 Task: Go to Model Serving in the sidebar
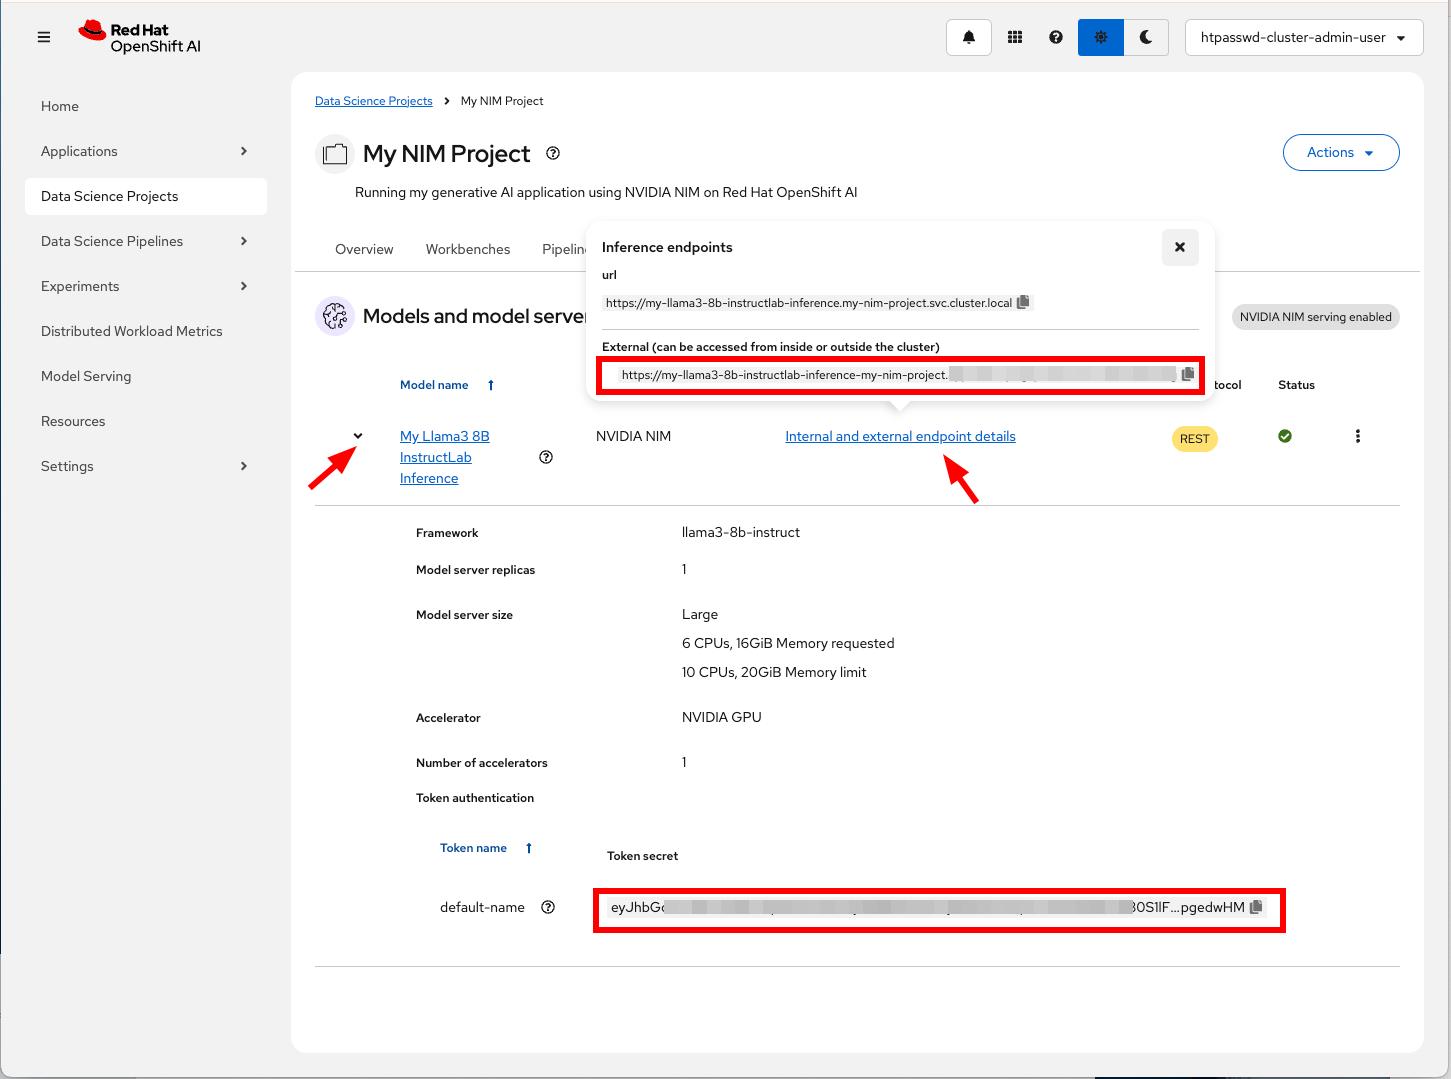click(x=86, y=376)
